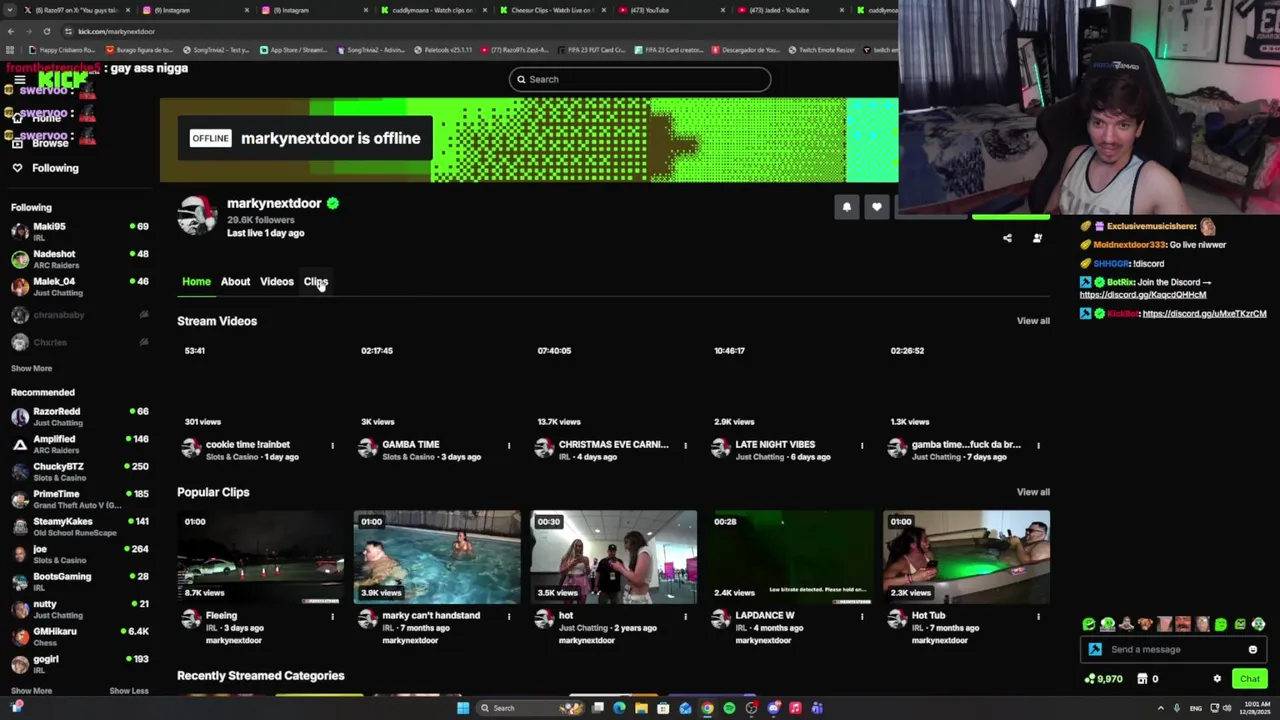Viewport: 1280px width, 720px height.
Task: Click the heart follow icon
Action: [x=876, y=207]
